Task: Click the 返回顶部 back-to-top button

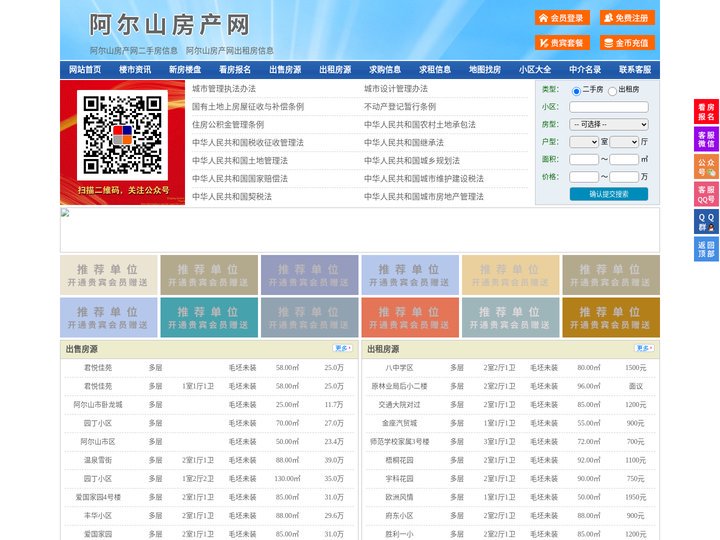Action: 706,249
